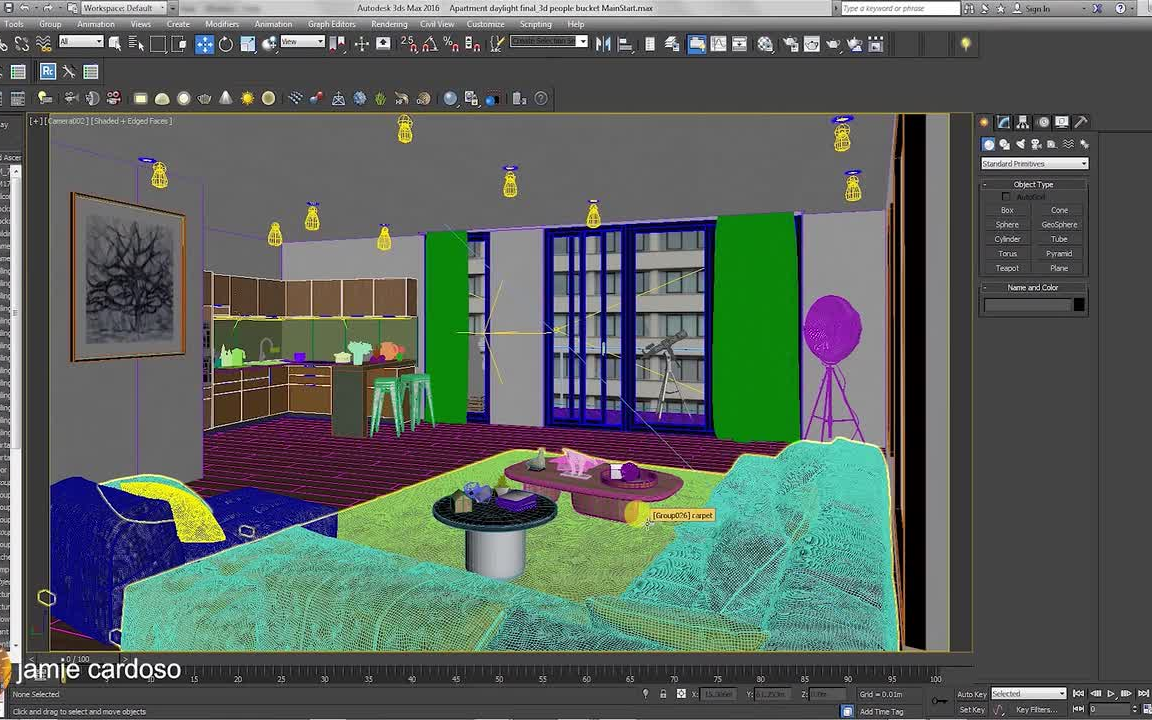The height and width of the screenshot is (720, 1152).
Task: Click the Auto Key button
Action: tap(970, 693)
